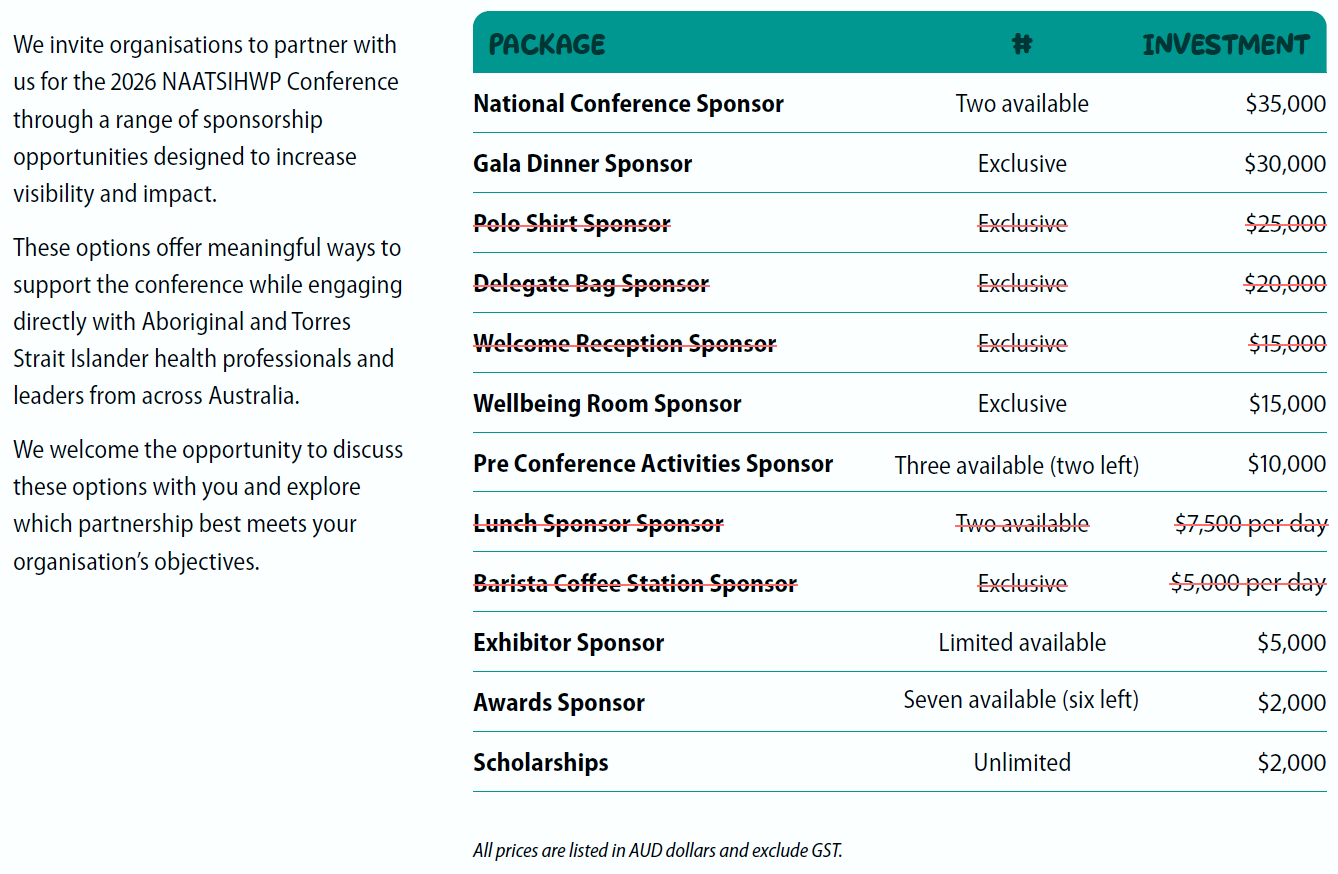Select the Exhibitor Sponsor package
This screenshot has width=1338, height=874.
pyautogui.click(x=568, y=643)
